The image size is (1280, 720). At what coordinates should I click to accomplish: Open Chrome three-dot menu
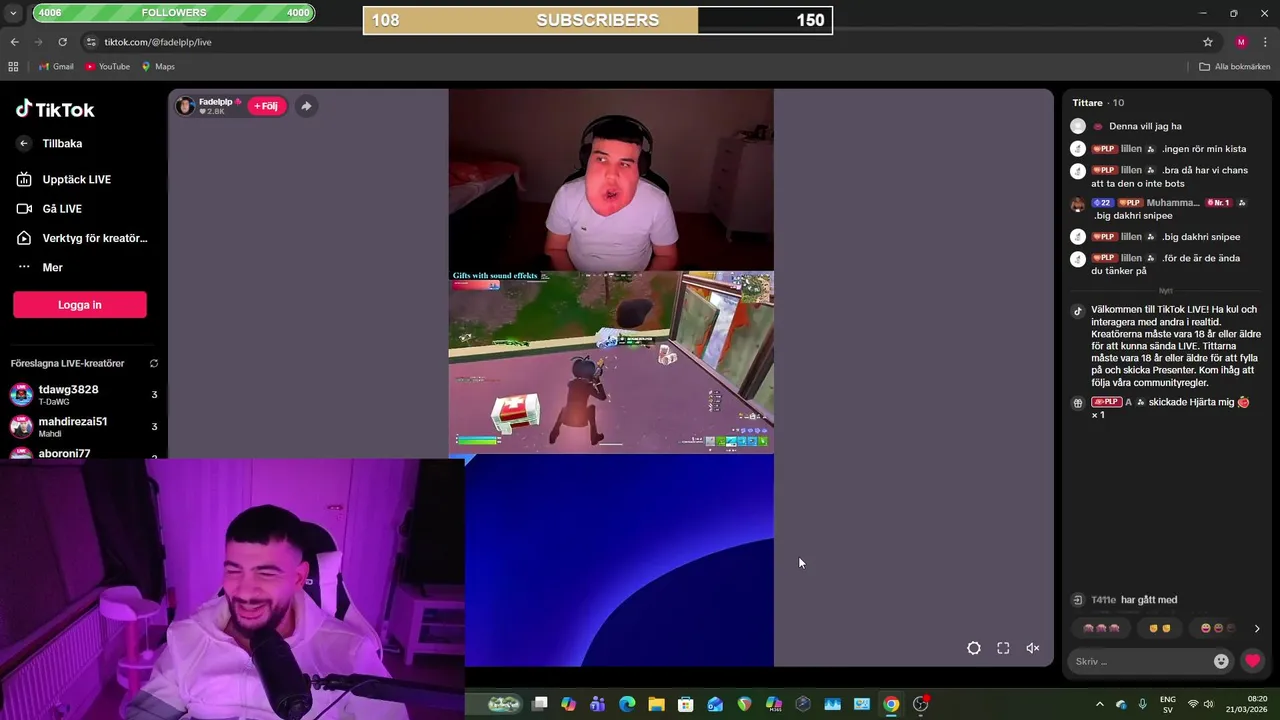click(x=1265, y=42)
